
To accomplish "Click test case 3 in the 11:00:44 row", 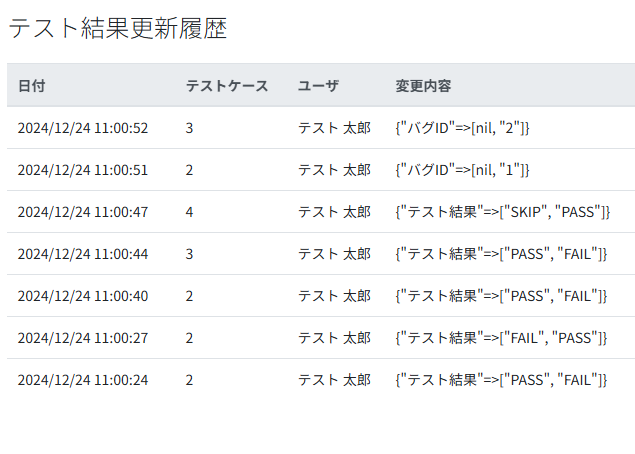I will (189, 254).
